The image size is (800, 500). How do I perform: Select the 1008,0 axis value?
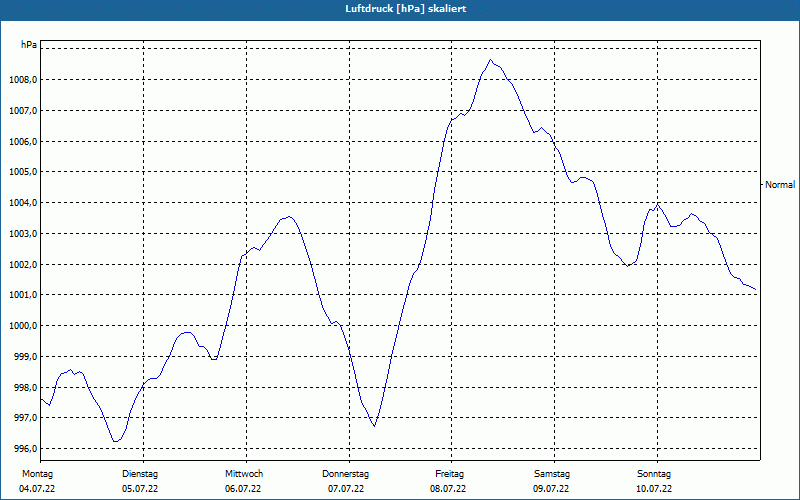pos(22,80)
